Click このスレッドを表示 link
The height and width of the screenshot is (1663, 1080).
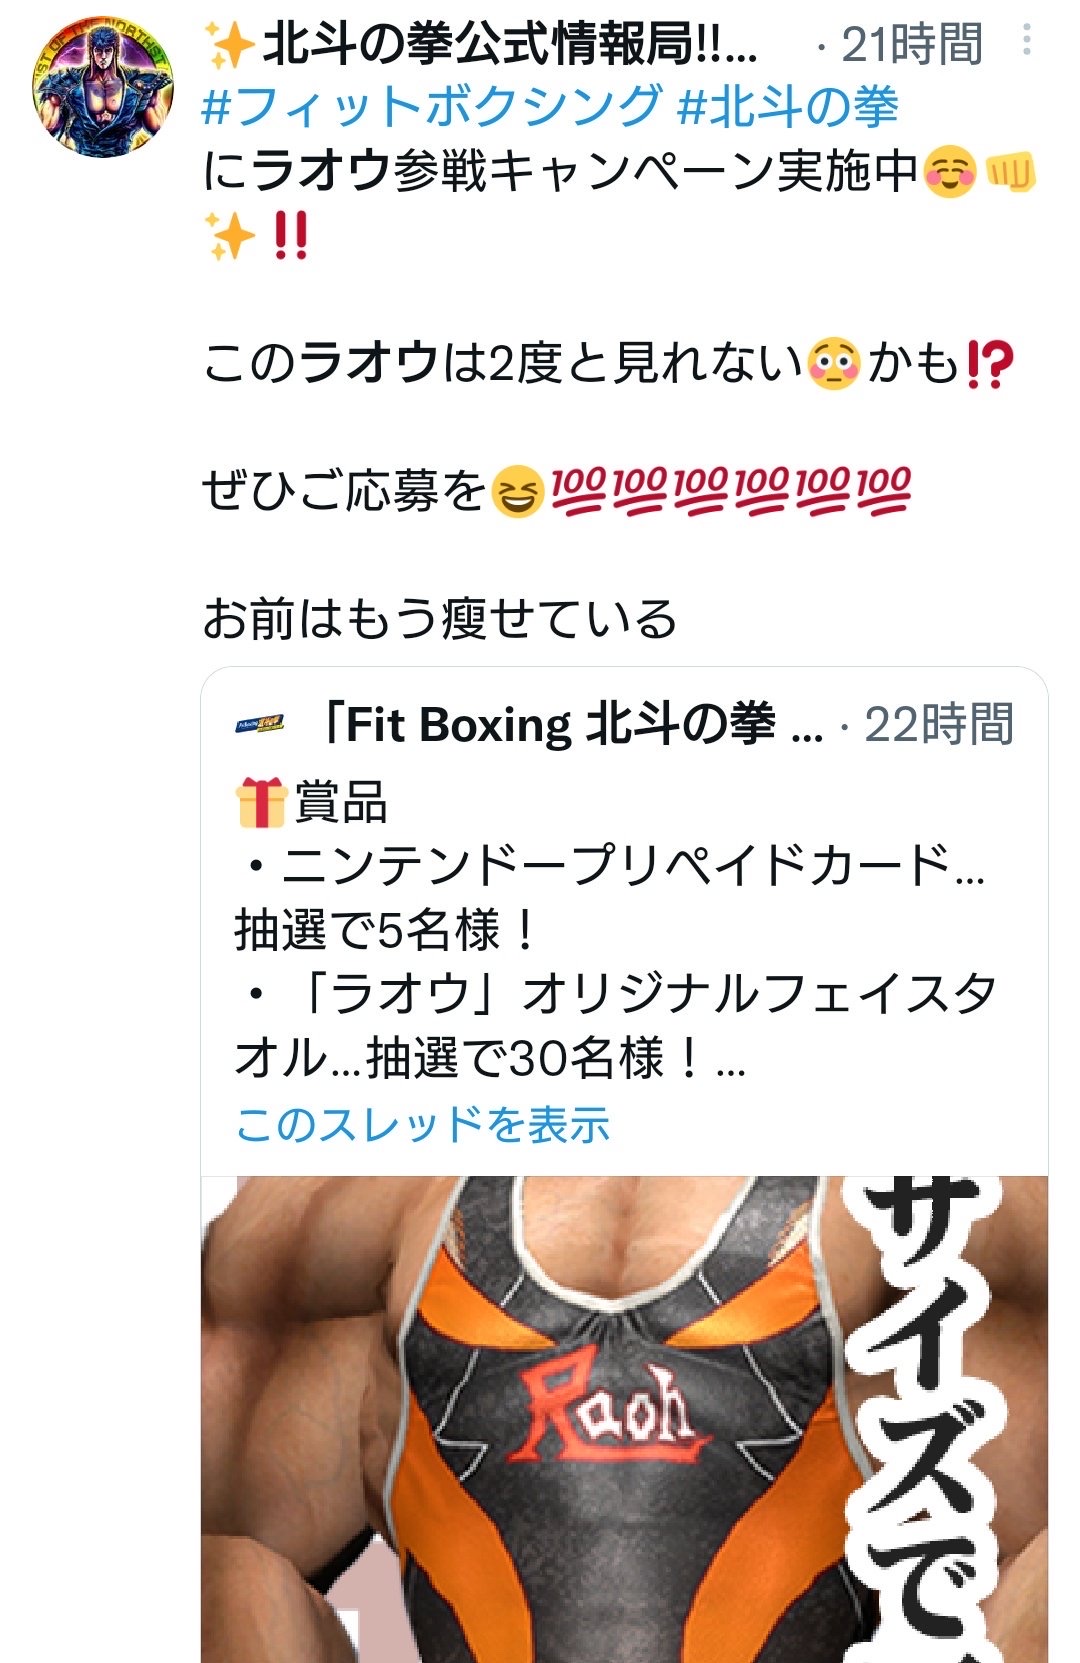click(423, 1124)
